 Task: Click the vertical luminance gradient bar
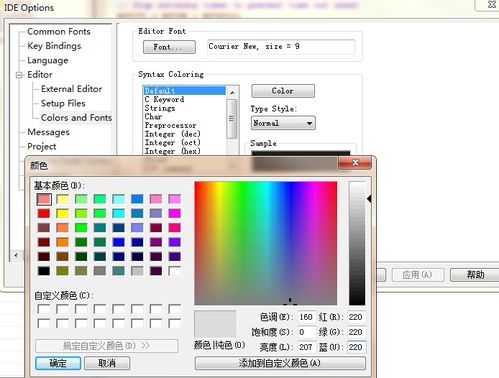(357, 243)
